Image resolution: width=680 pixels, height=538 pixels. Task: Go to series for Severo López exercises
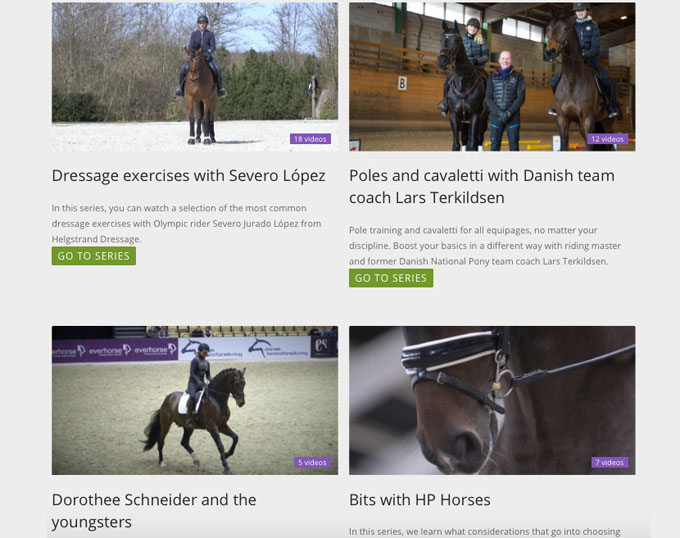point(94,256)
